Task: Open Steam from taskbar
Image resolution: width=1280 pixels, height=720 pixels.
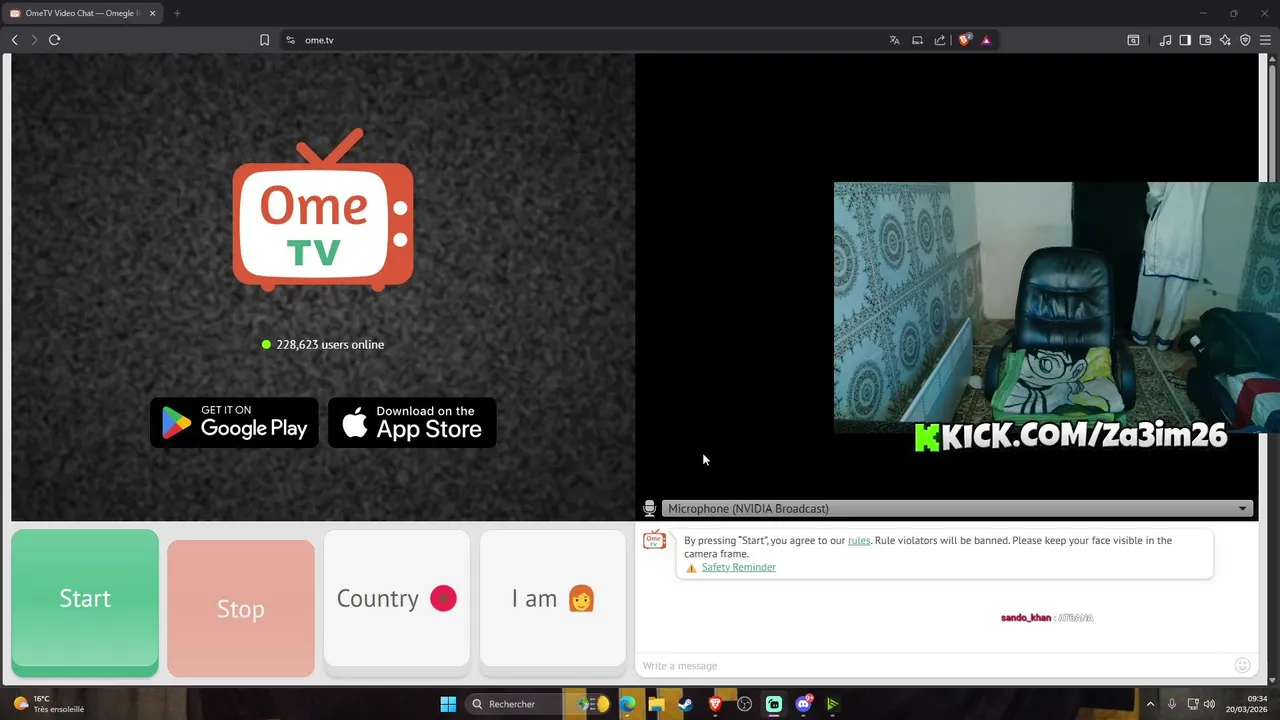Action: 685,704
